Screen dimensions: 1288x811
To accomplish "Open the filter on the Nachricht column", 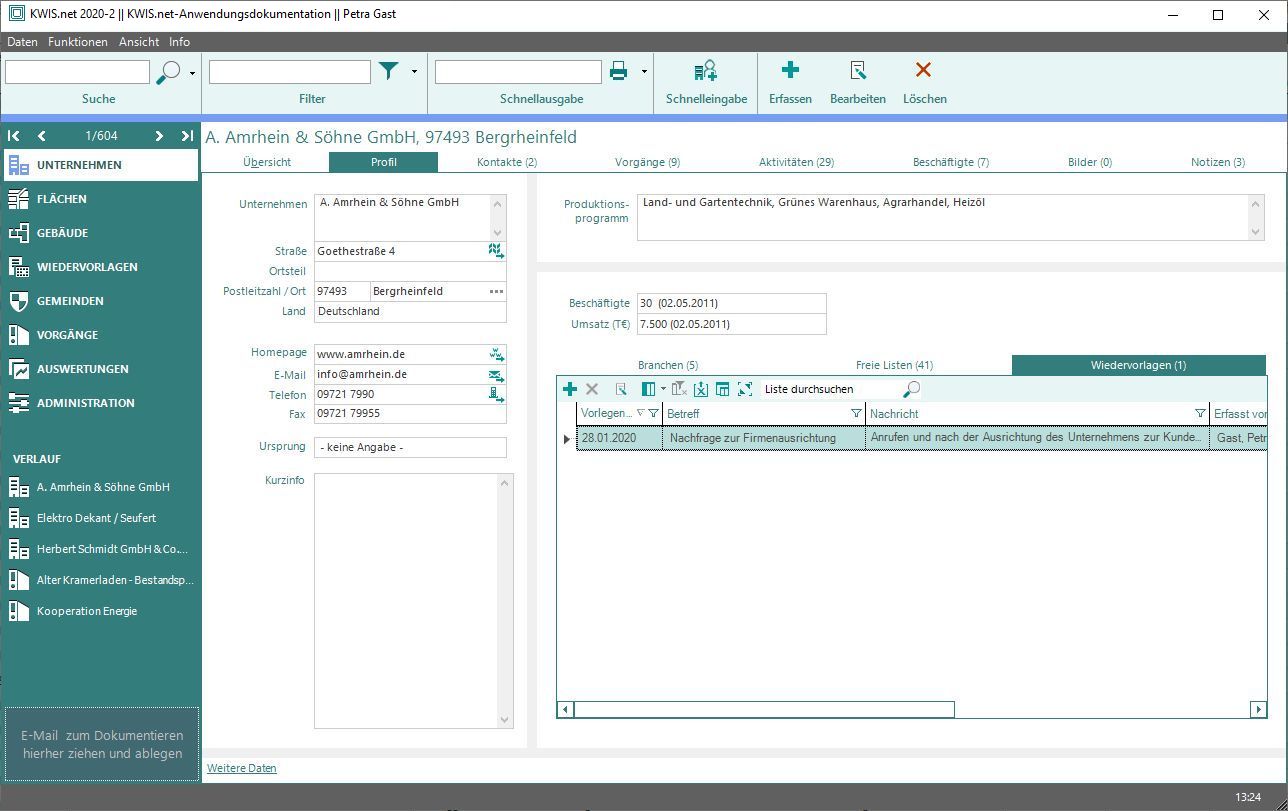I will 1200,413.
